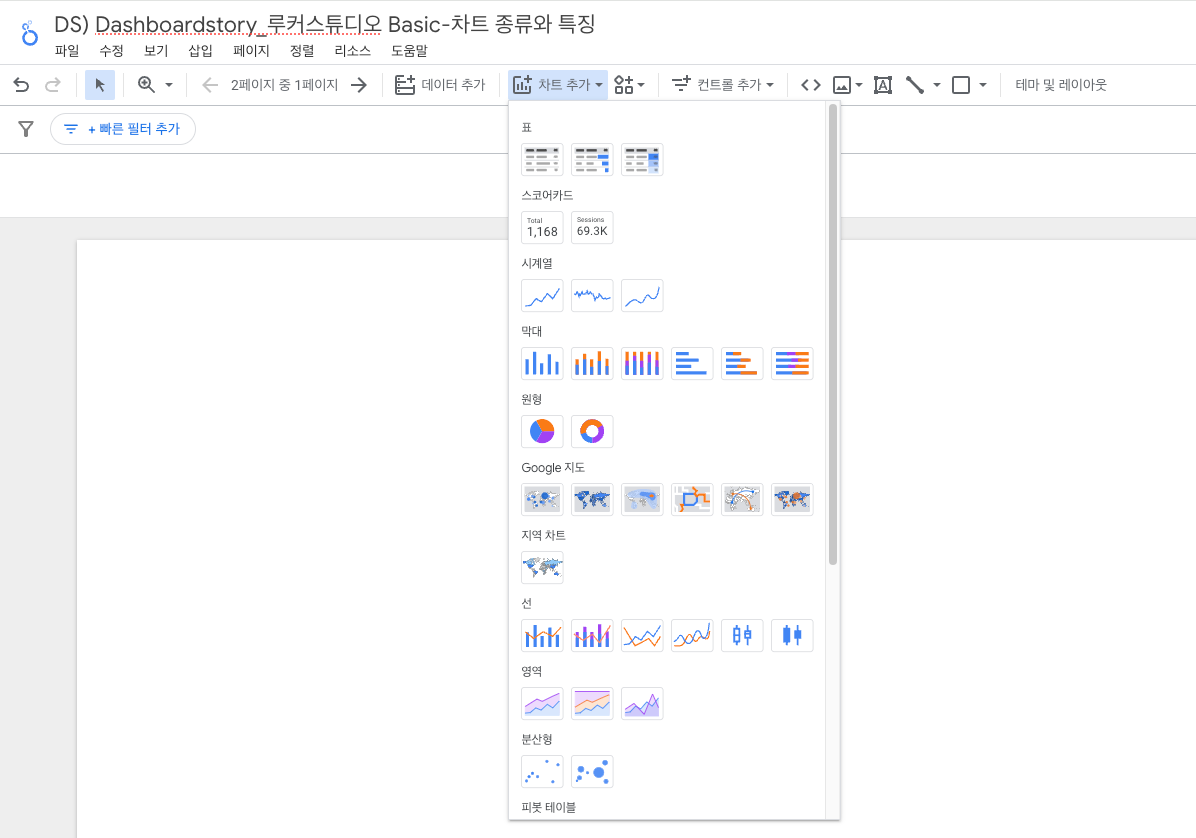Open the 수정 menu
The image size is (1196, 838).
(x=111, y=51)
